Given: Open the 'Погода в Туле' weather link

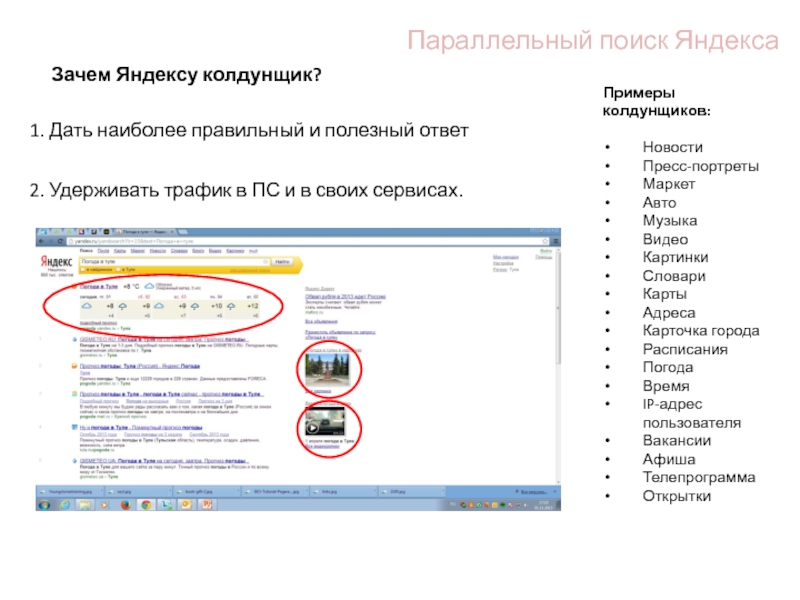Looking at the screenshot, I should [x=99, y=287].
